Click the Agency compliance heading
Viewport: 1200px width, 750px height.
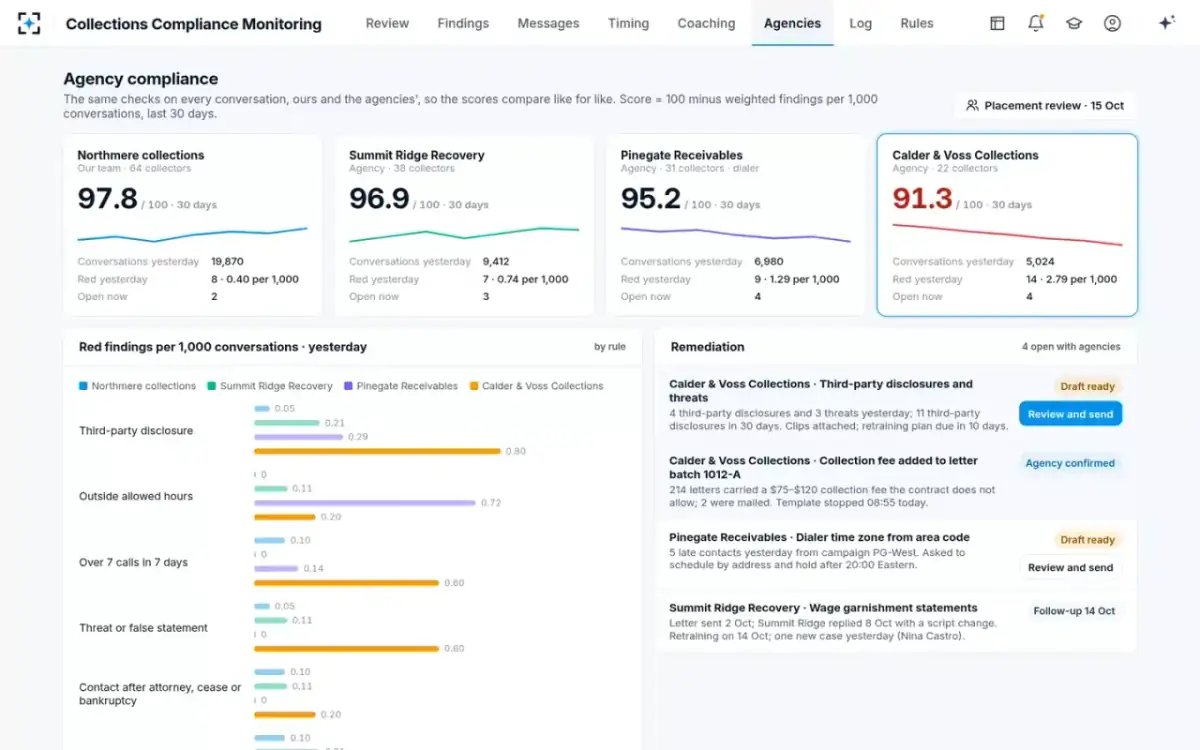pos(140,79)
